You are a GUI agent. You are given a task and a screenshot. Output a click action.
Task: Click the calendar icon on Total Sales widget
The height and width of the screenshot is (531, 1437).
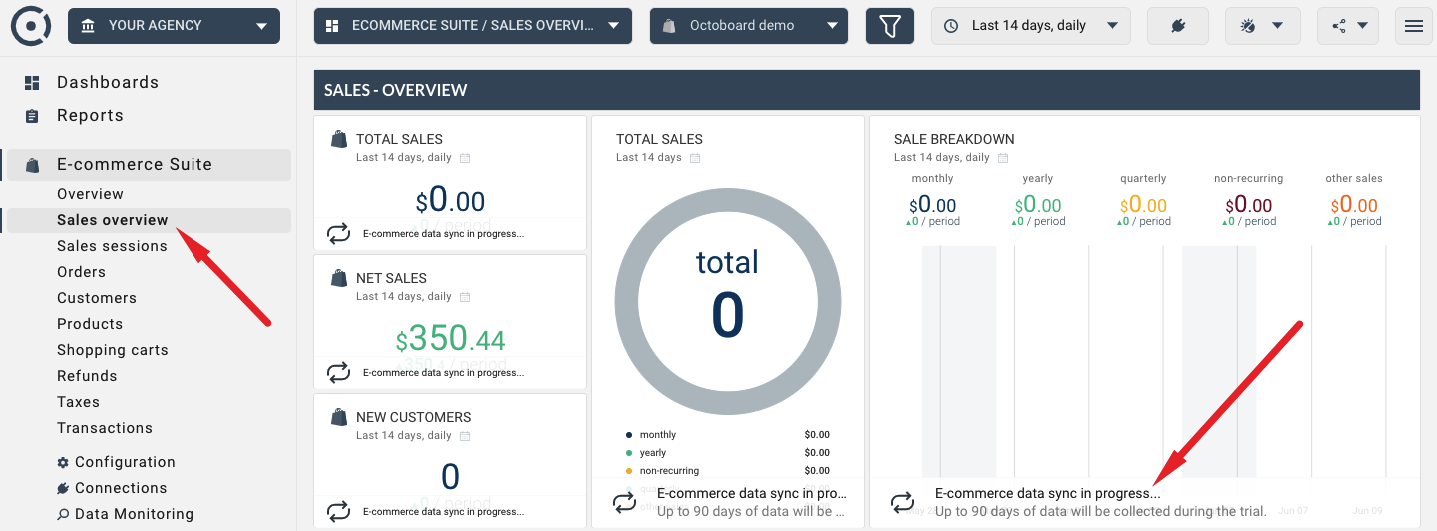click(x=465, y=158)
